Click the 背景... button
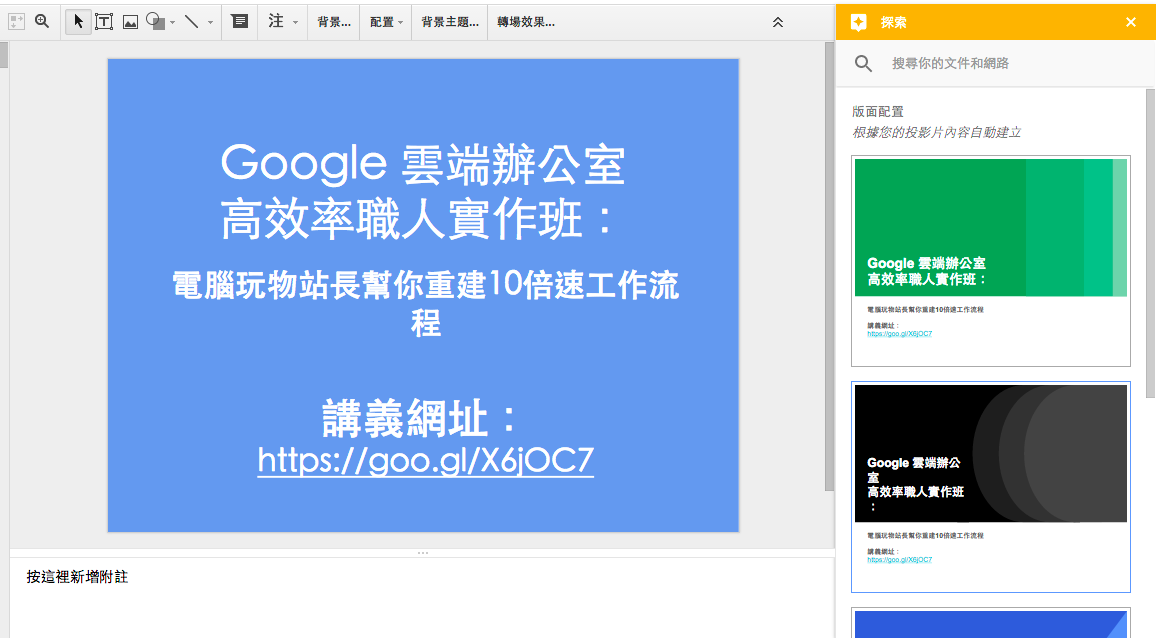This screenshot has height=638, width=1156. pos(334,22)
